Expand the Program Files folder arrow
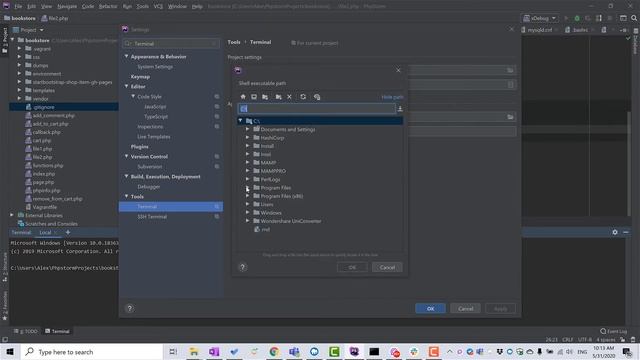The image size is (640, 360). pos(247,188)
